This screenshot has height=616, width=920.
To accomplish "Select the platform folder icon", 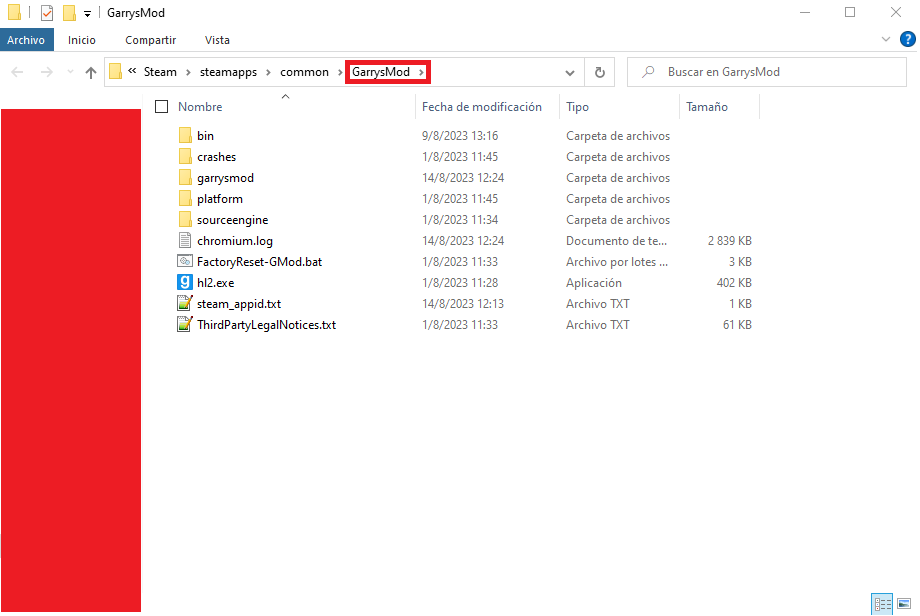I will click(x=185, y=199).
